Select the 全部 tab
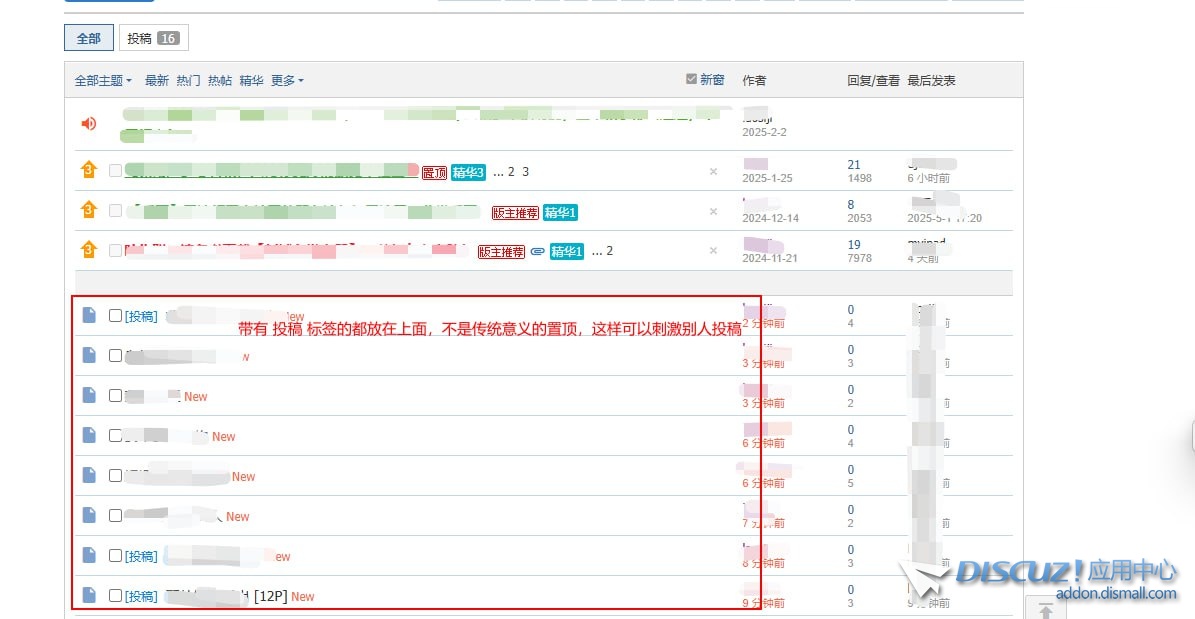The width and height of the screenshot is (1195, 619). (89, 38)
